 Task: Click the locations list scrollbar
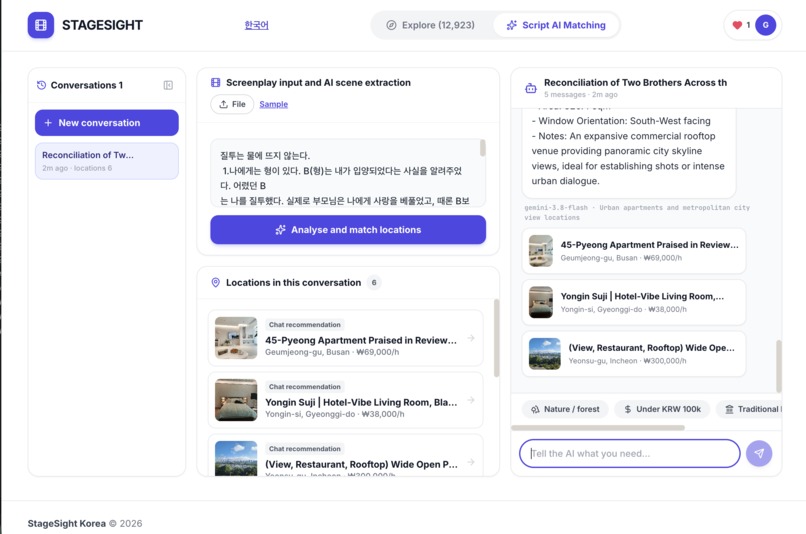496,338
